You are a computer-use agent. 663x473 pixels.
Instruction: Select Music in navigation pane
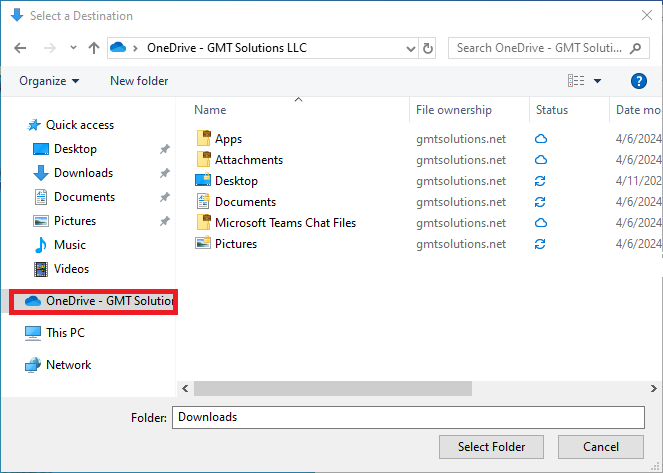click(x=70, y=245)
